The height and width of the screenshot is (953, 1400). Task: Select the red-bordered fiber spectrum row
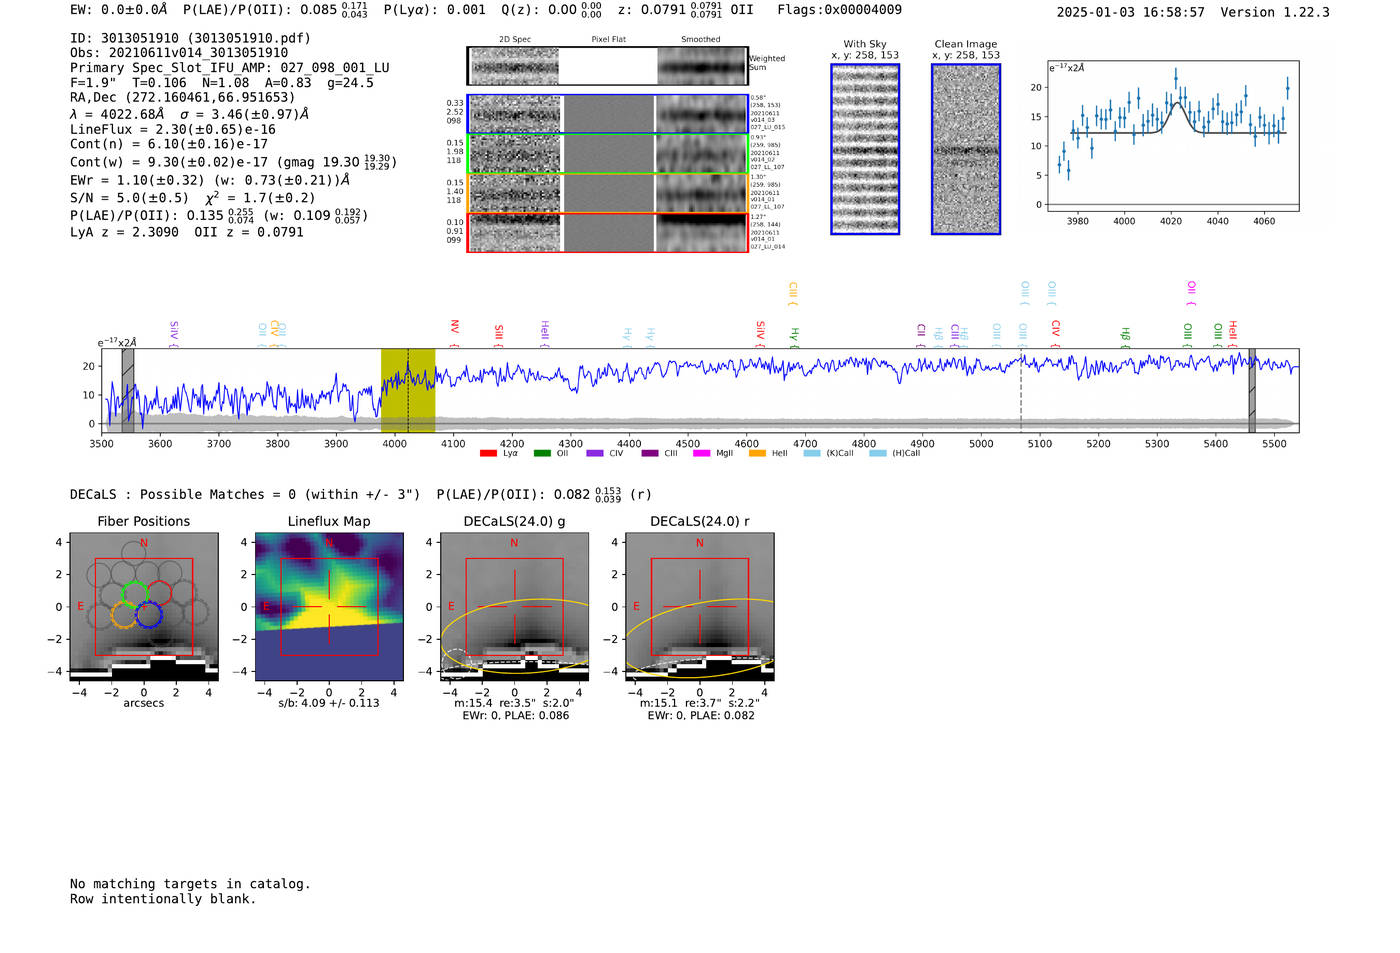point(608,233)
